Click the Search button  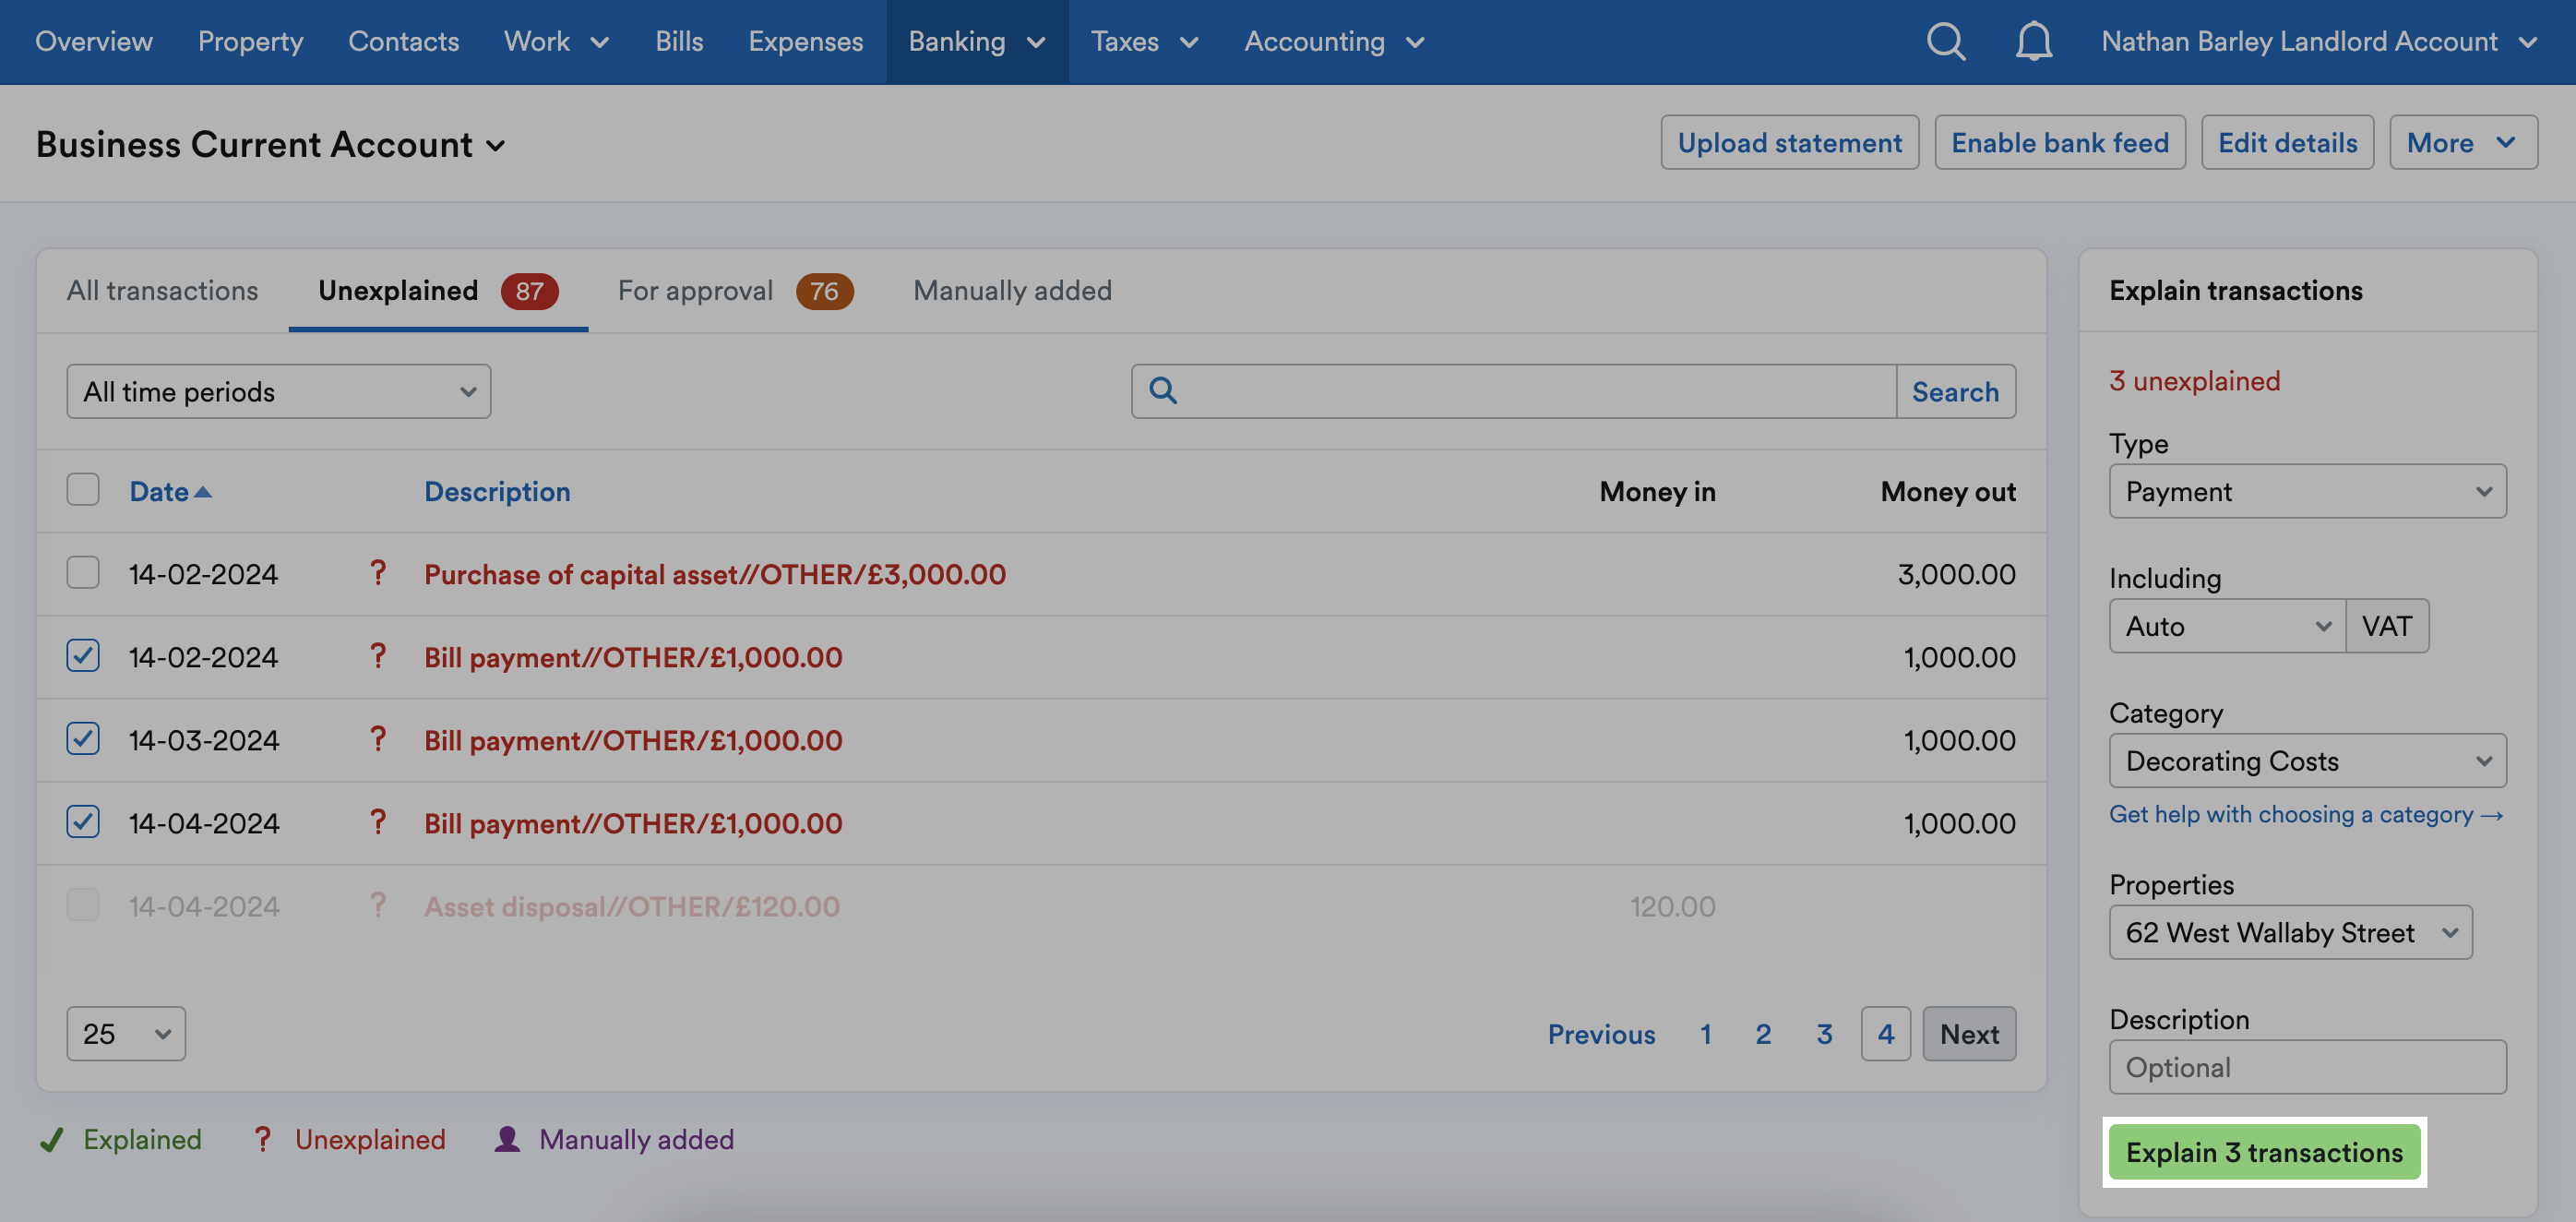tap(1955, 391)
